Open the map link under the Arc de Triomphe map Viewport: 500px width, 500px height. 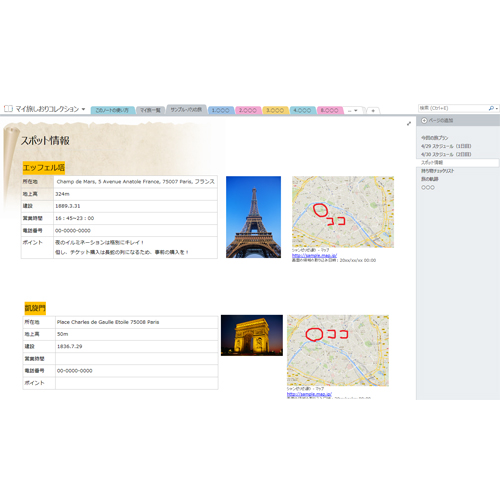pos(309,394)
